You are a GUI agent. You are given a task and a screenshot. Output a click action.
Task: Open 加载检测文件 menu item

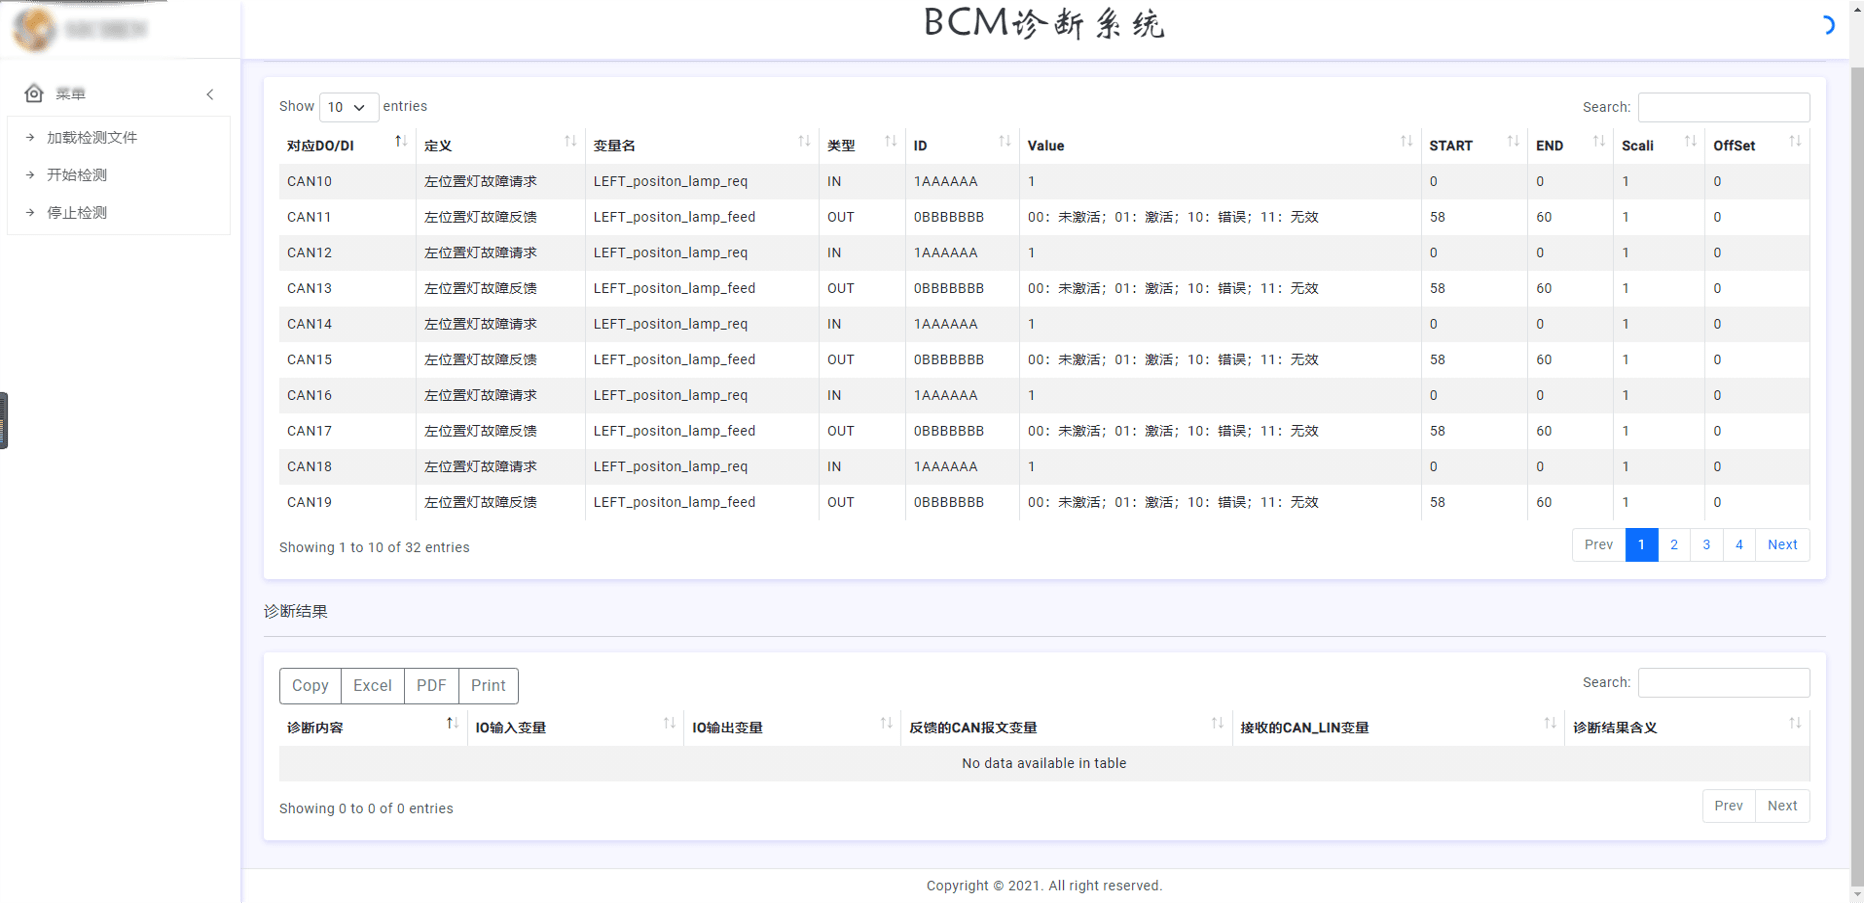92,137
